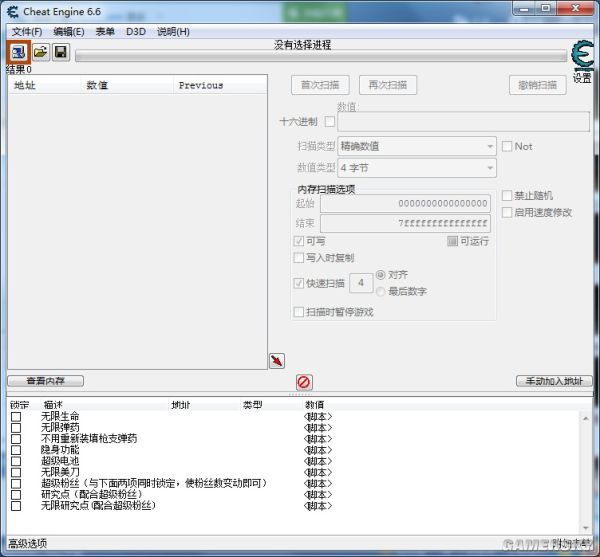Lock the 无限研究点 cheat checkbox
Viewport: 600px width, 557px height.
tap(16, 506)
